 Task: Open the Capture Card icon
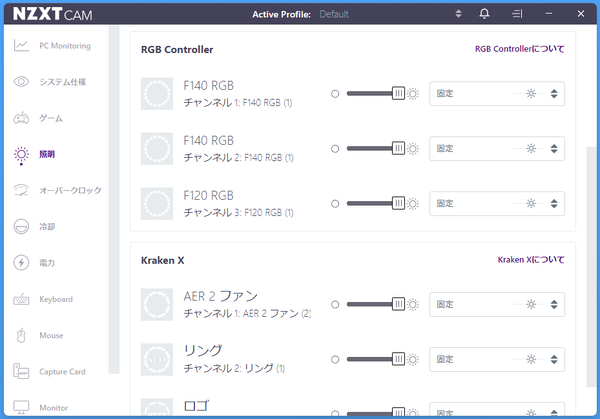(21, 371)
